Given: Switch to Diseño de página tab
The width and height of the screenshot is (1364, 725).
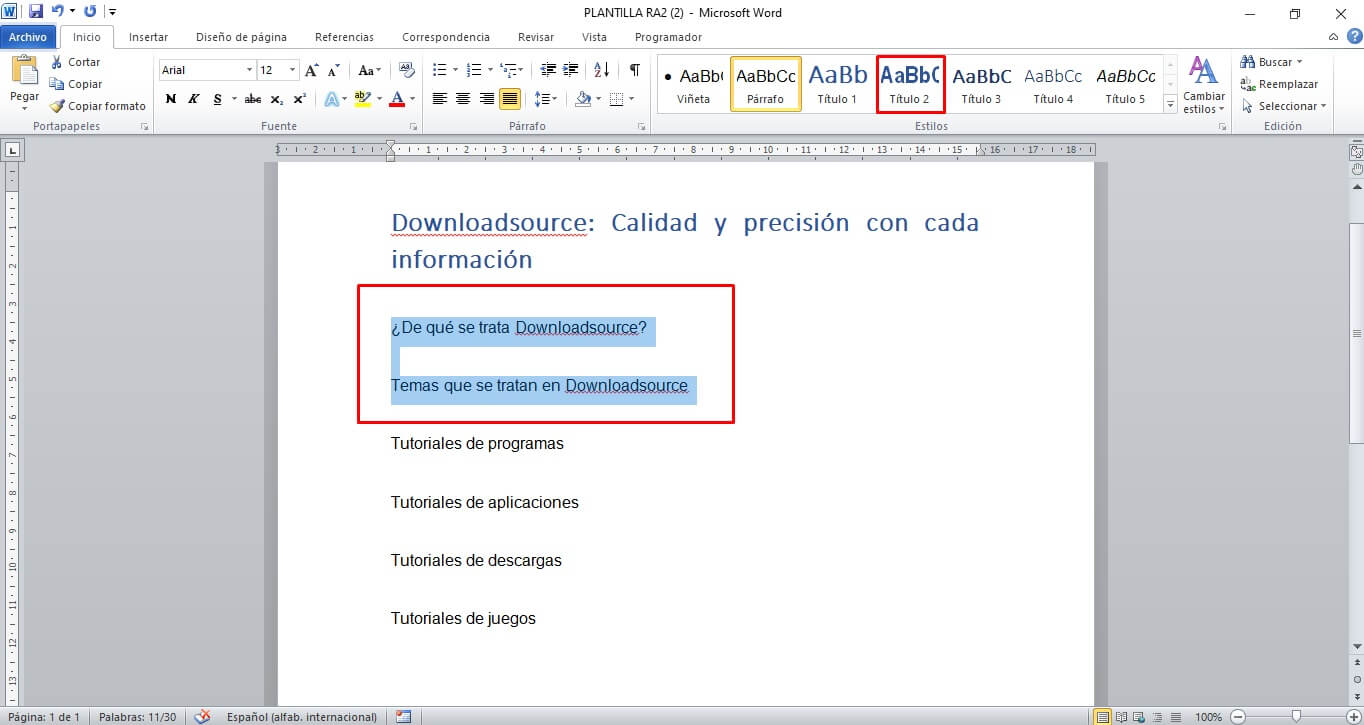Looking at the screenshot, I should [x=241, y=37].
